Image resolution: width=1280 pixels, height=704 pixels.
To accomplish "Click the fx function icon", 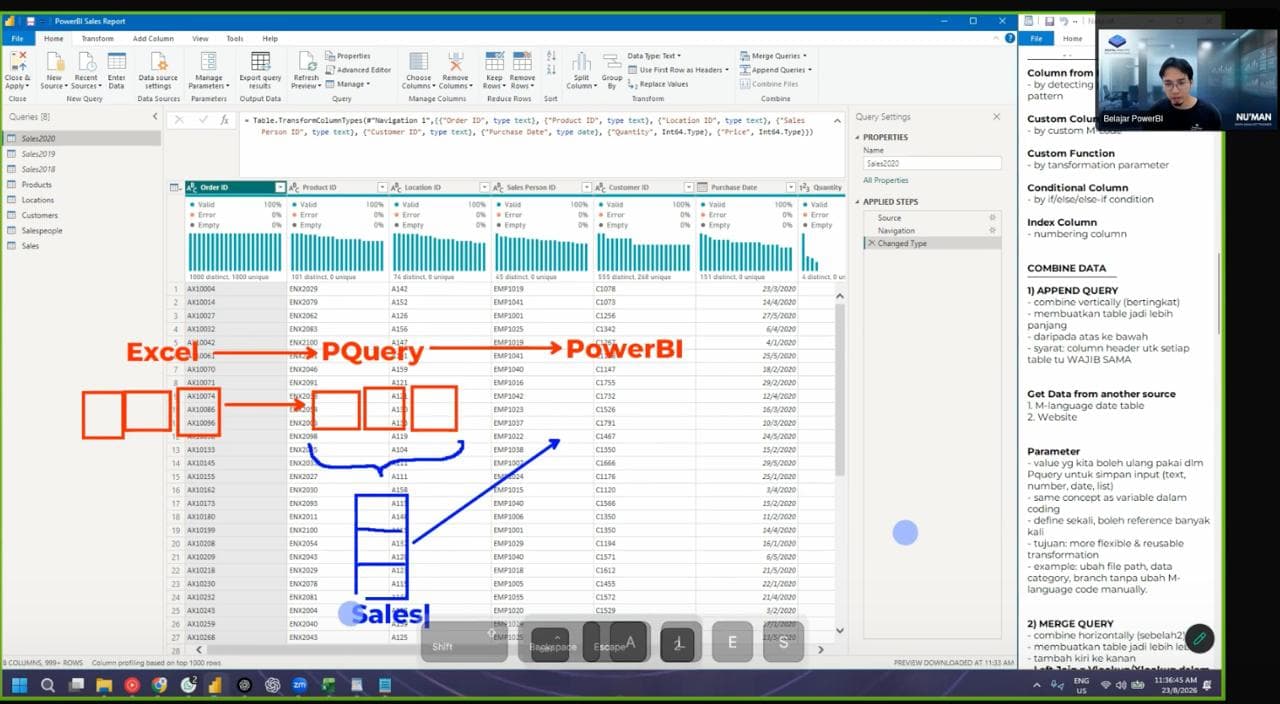I will (x=225, y=119).
